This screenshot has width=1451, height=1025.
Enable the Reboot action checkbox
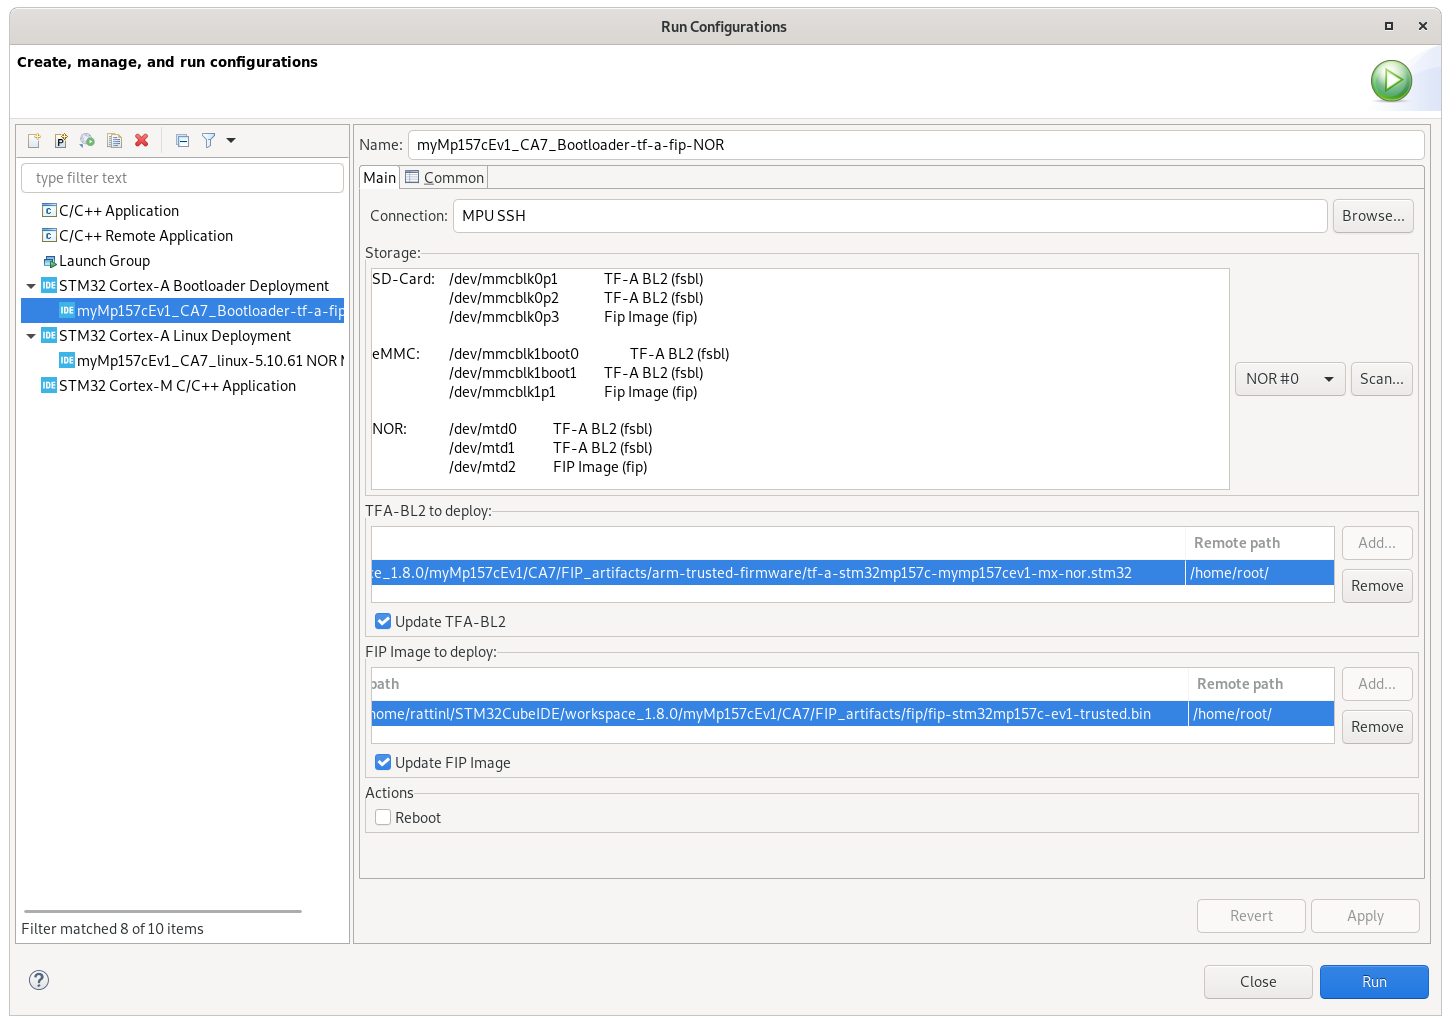pos(383,818)
